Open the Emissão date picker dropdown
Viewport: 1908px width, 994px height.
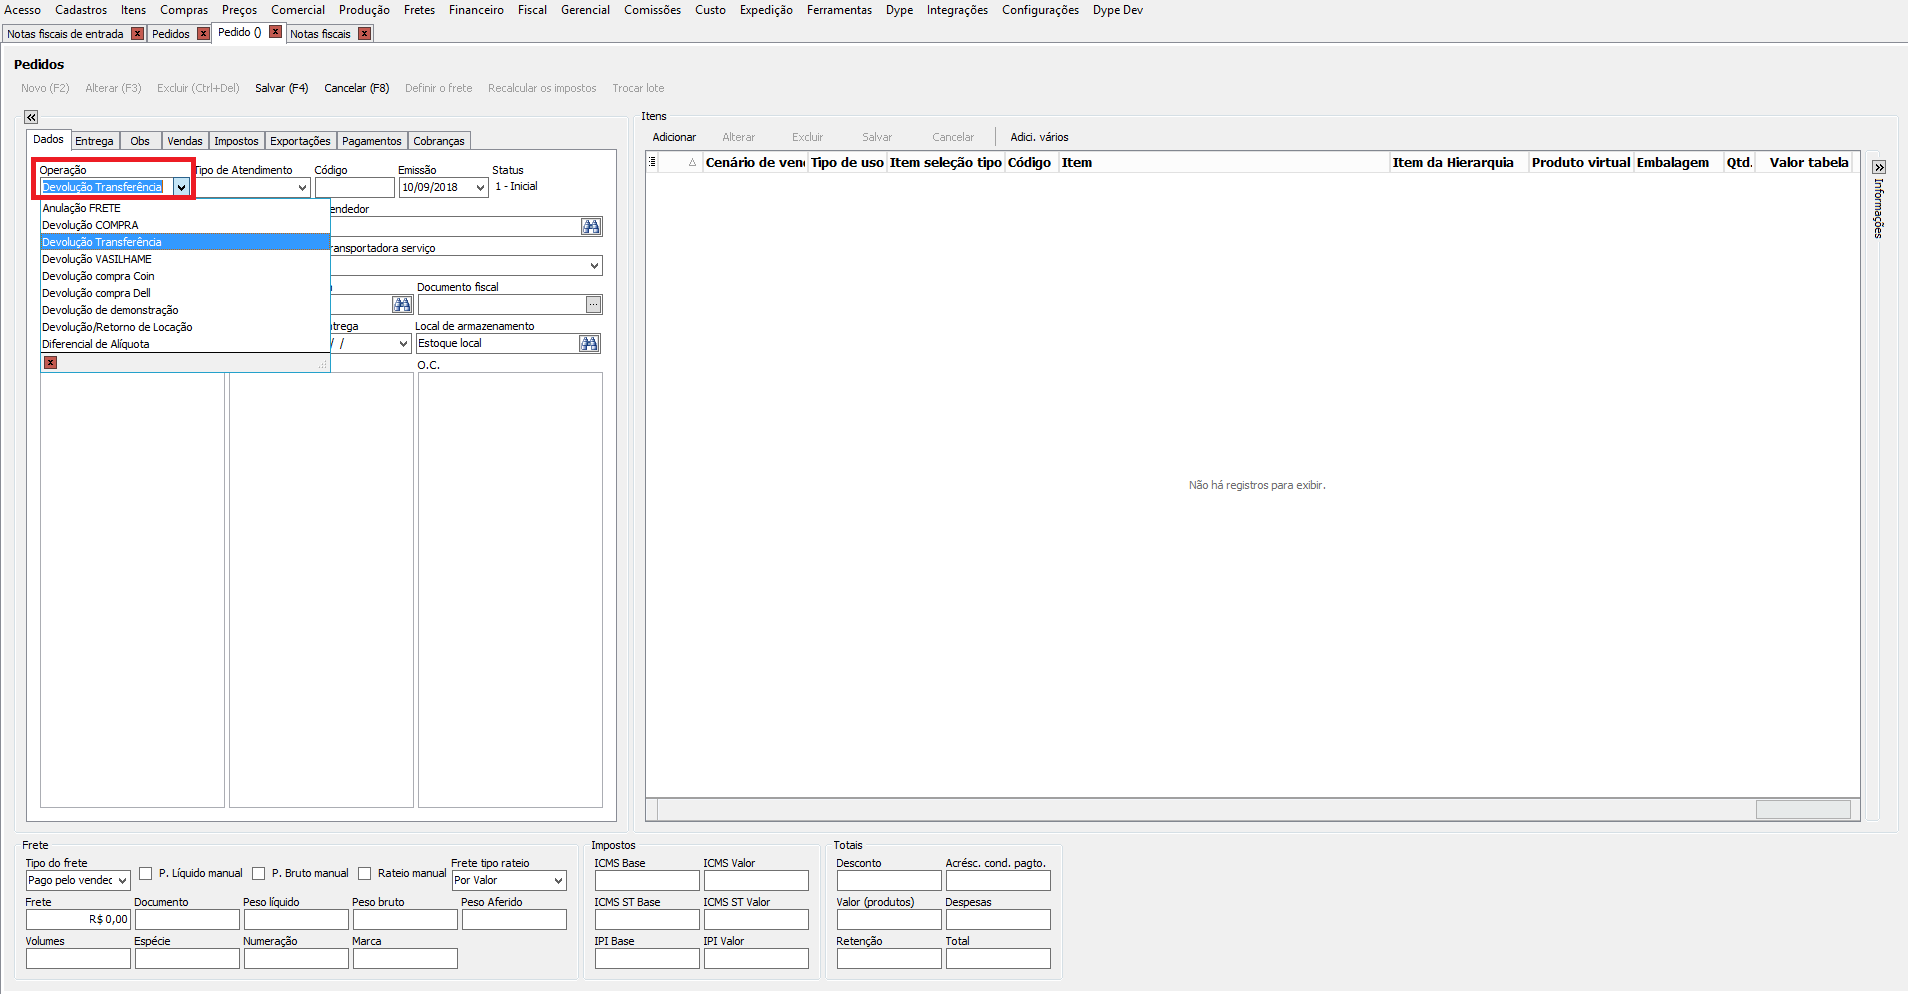coord(480,188)
